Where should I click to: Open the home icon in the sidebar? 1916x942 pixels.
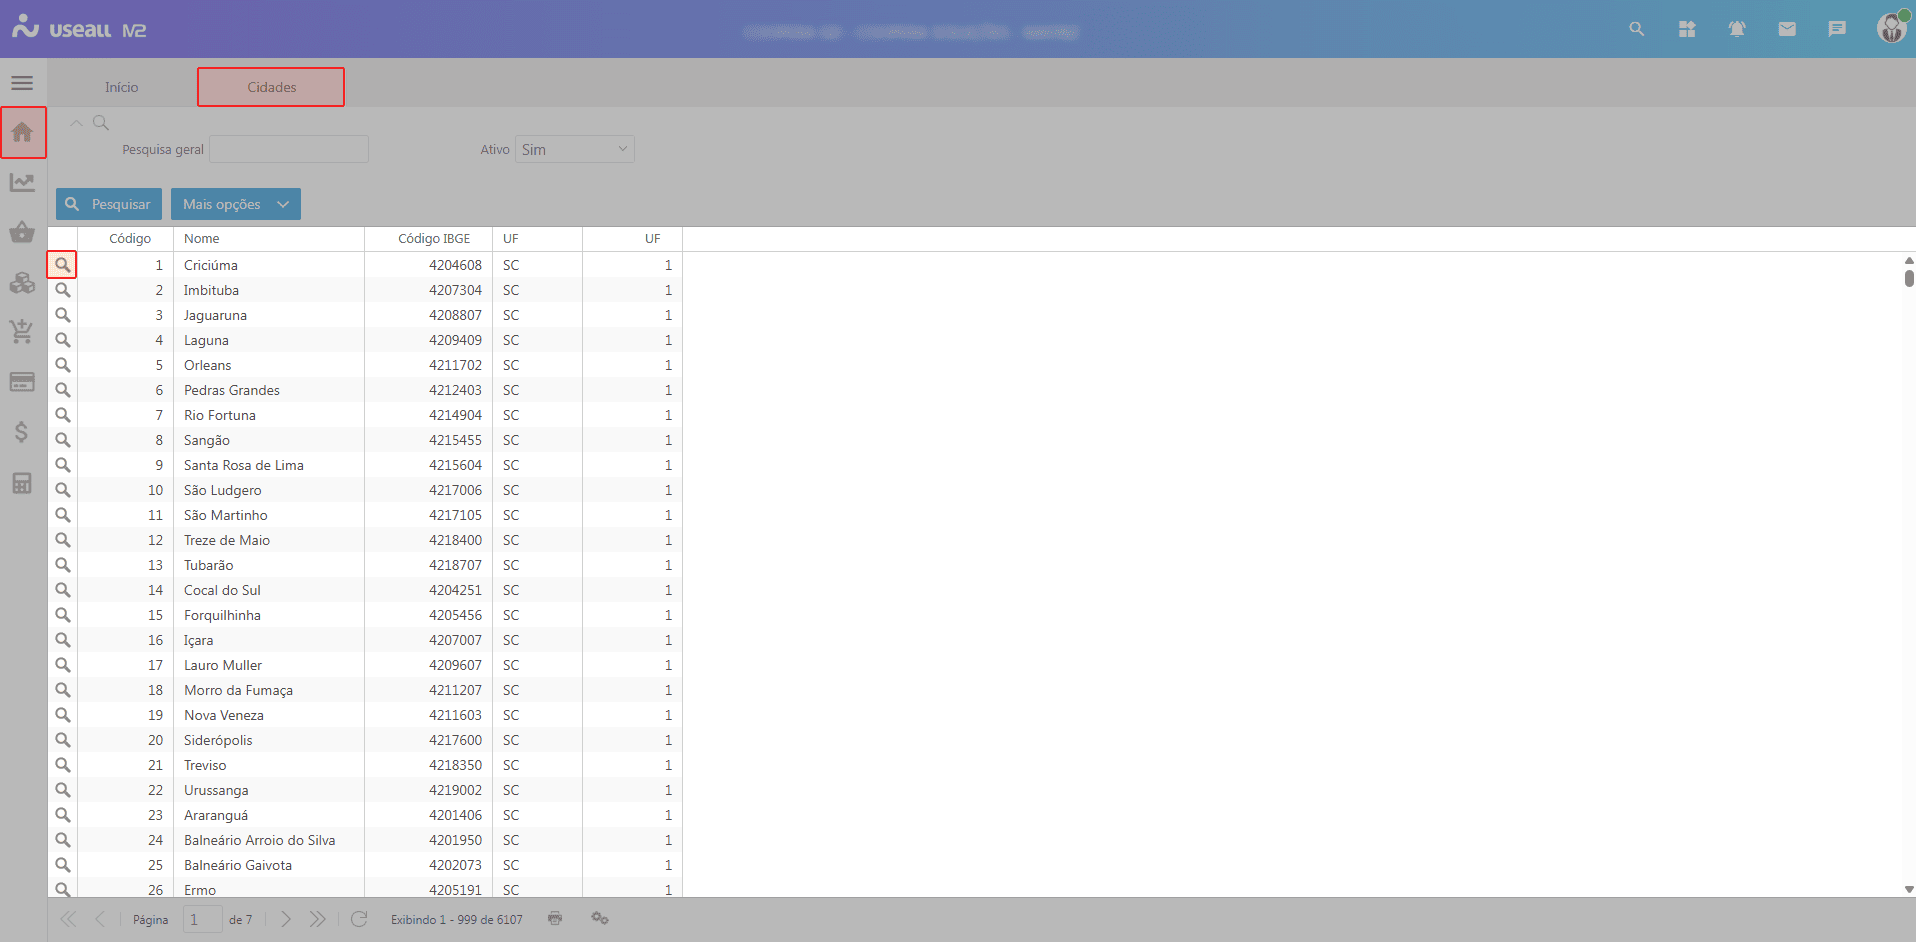click(x=22, y=132)
